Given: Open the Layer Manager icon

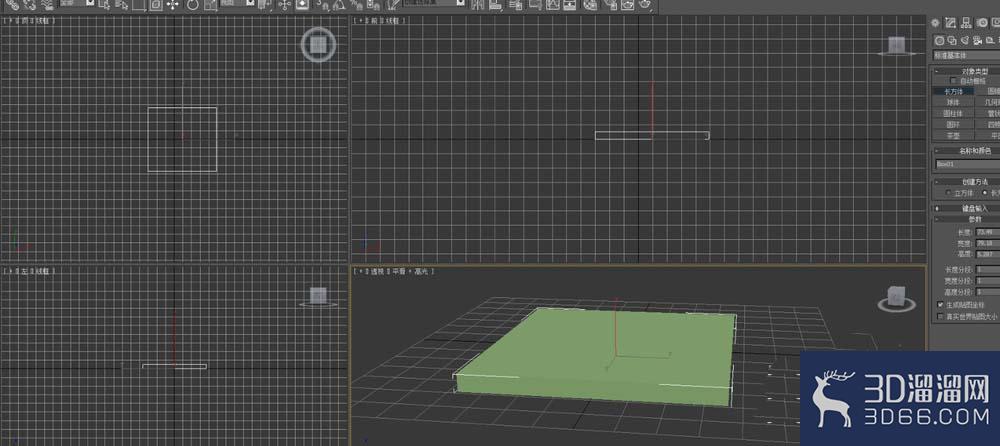Looking at the screenshot, I should [x=515, y=6].
